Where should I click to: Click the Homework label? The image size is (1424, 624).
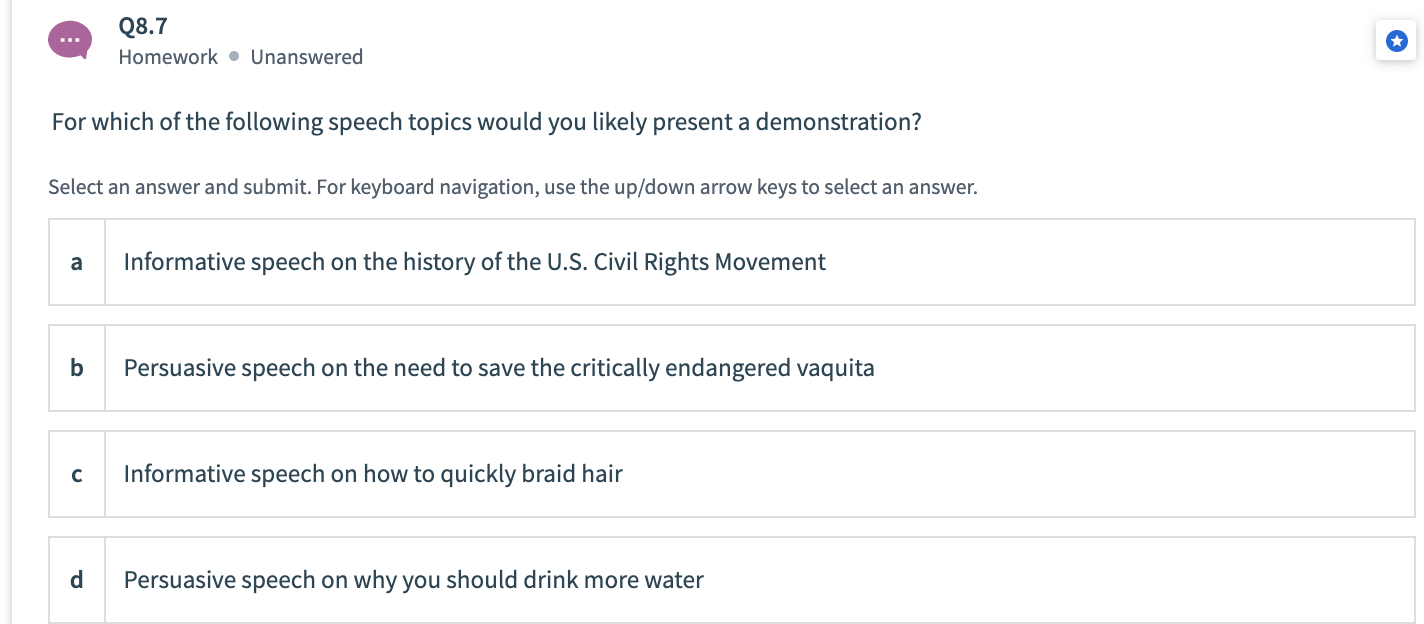coord(168,57)
